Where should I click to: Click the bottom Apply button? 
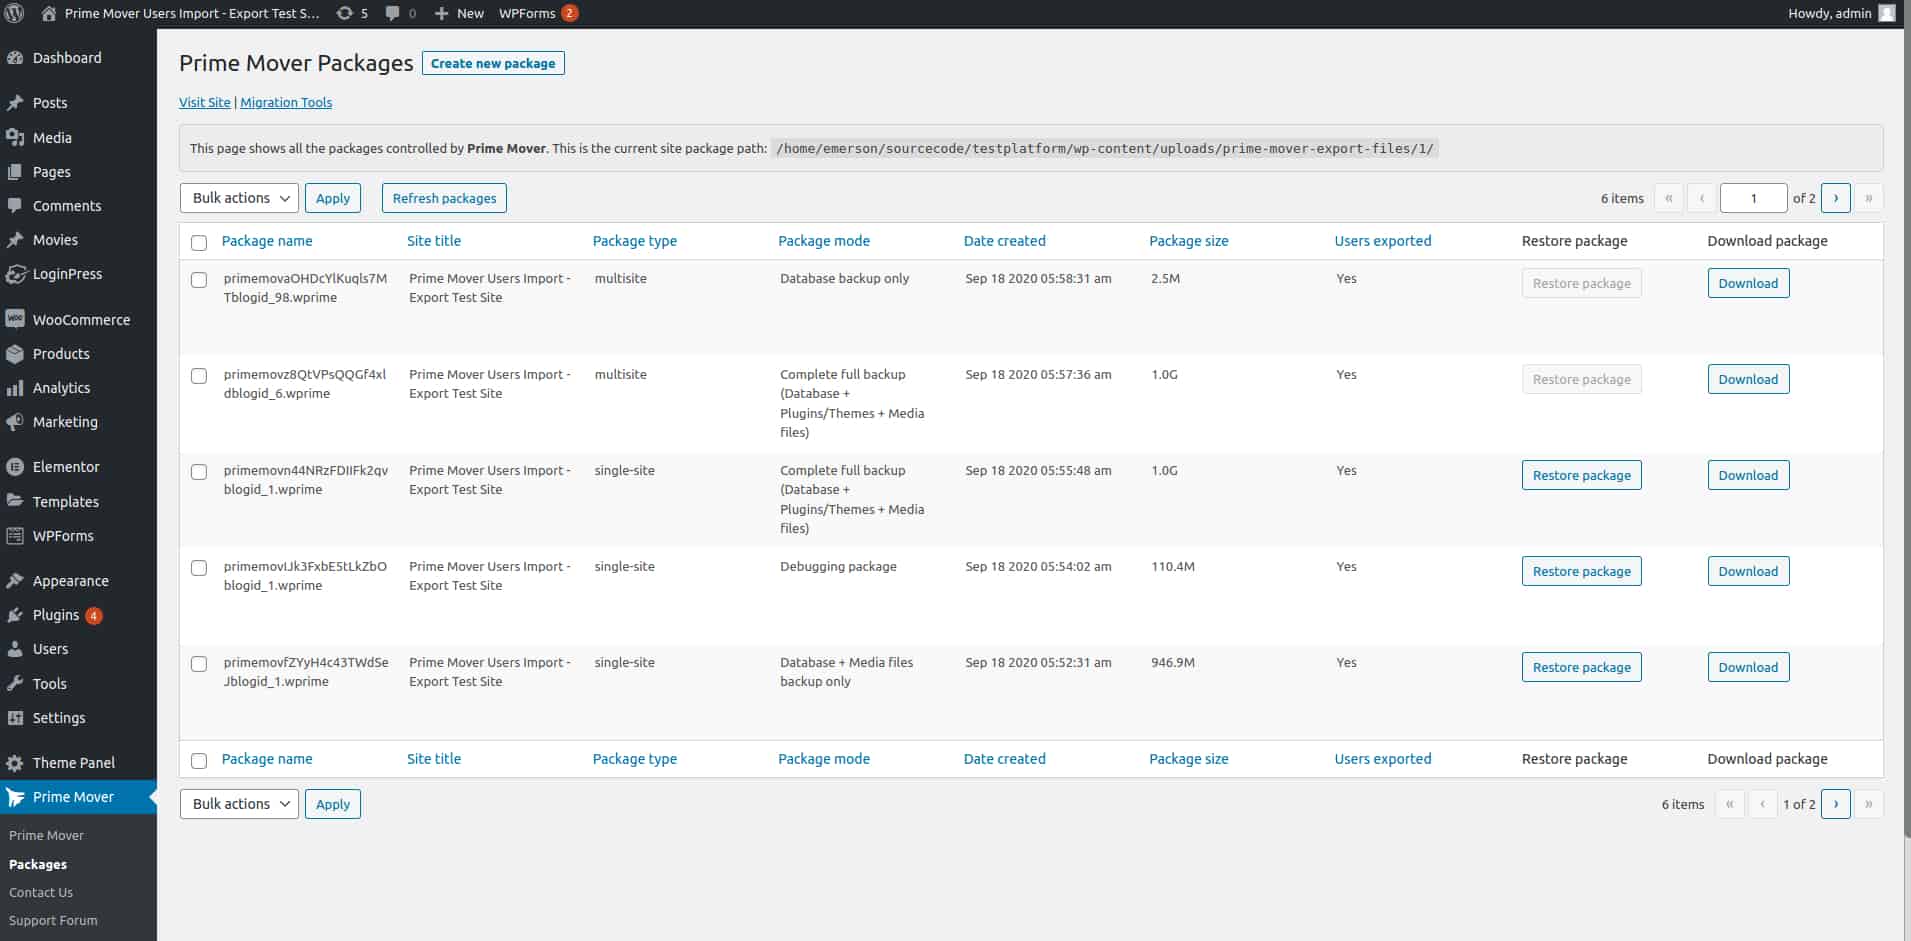point(333,804)
